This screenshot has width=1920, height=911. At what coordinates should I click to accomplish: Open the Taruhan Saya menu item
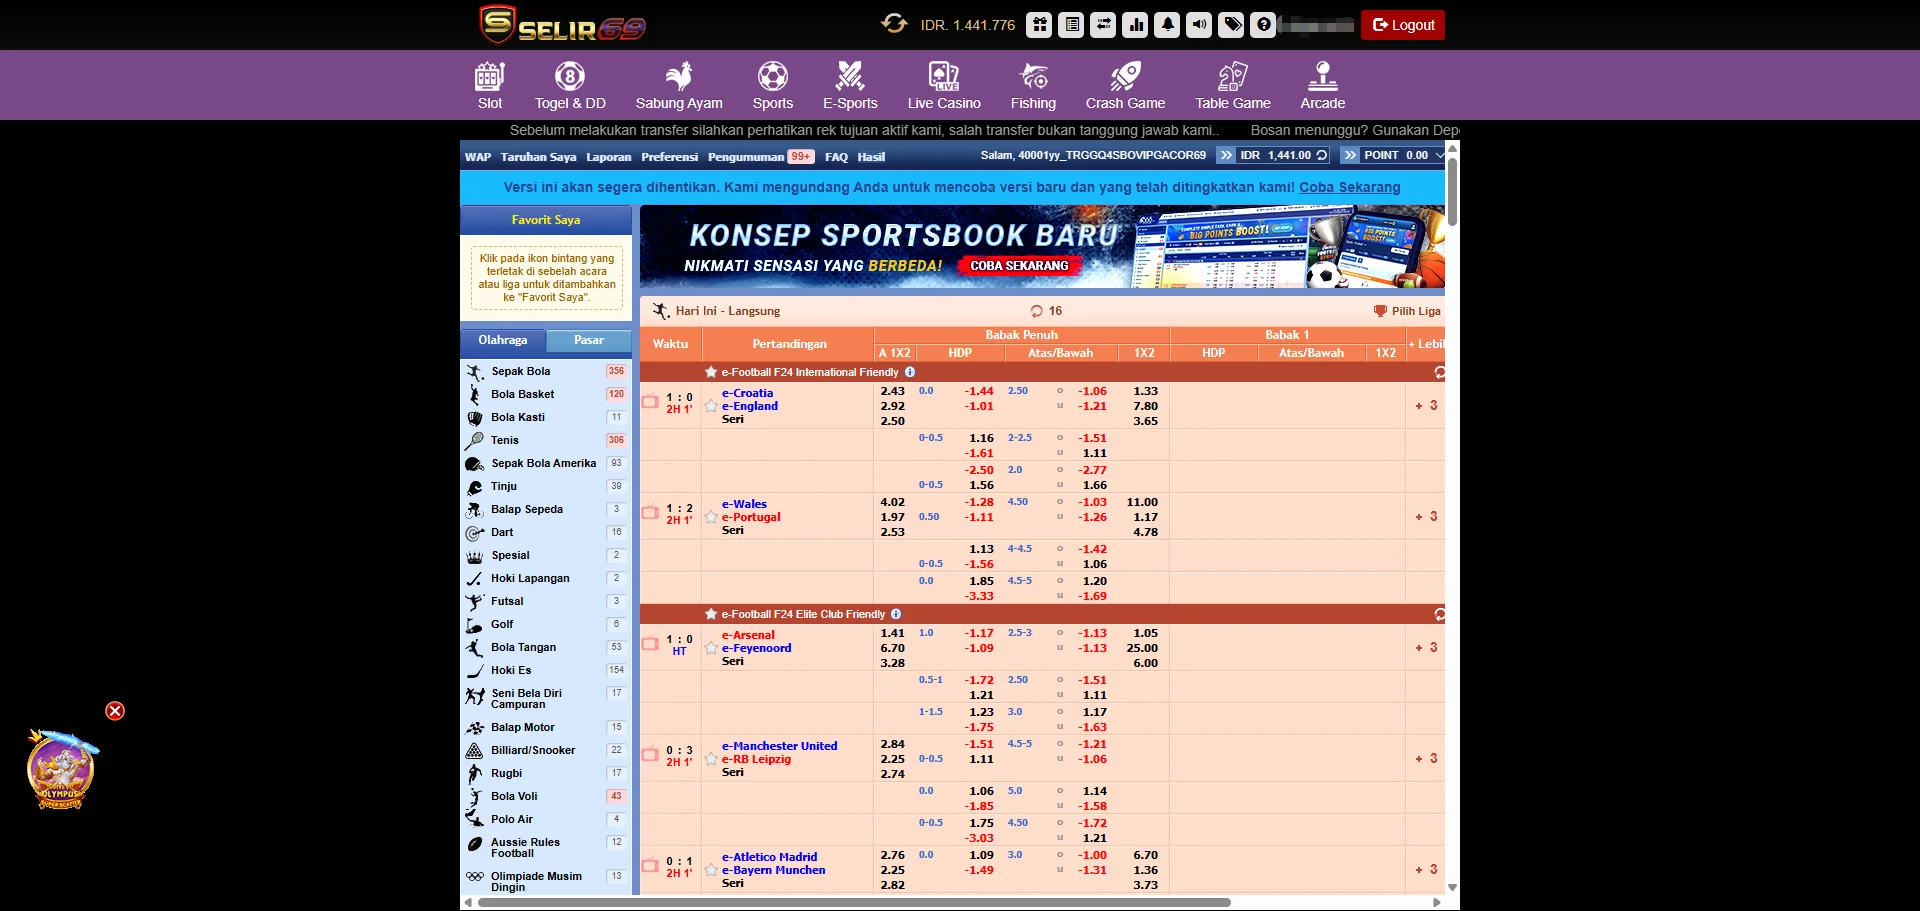pos(539,157)
